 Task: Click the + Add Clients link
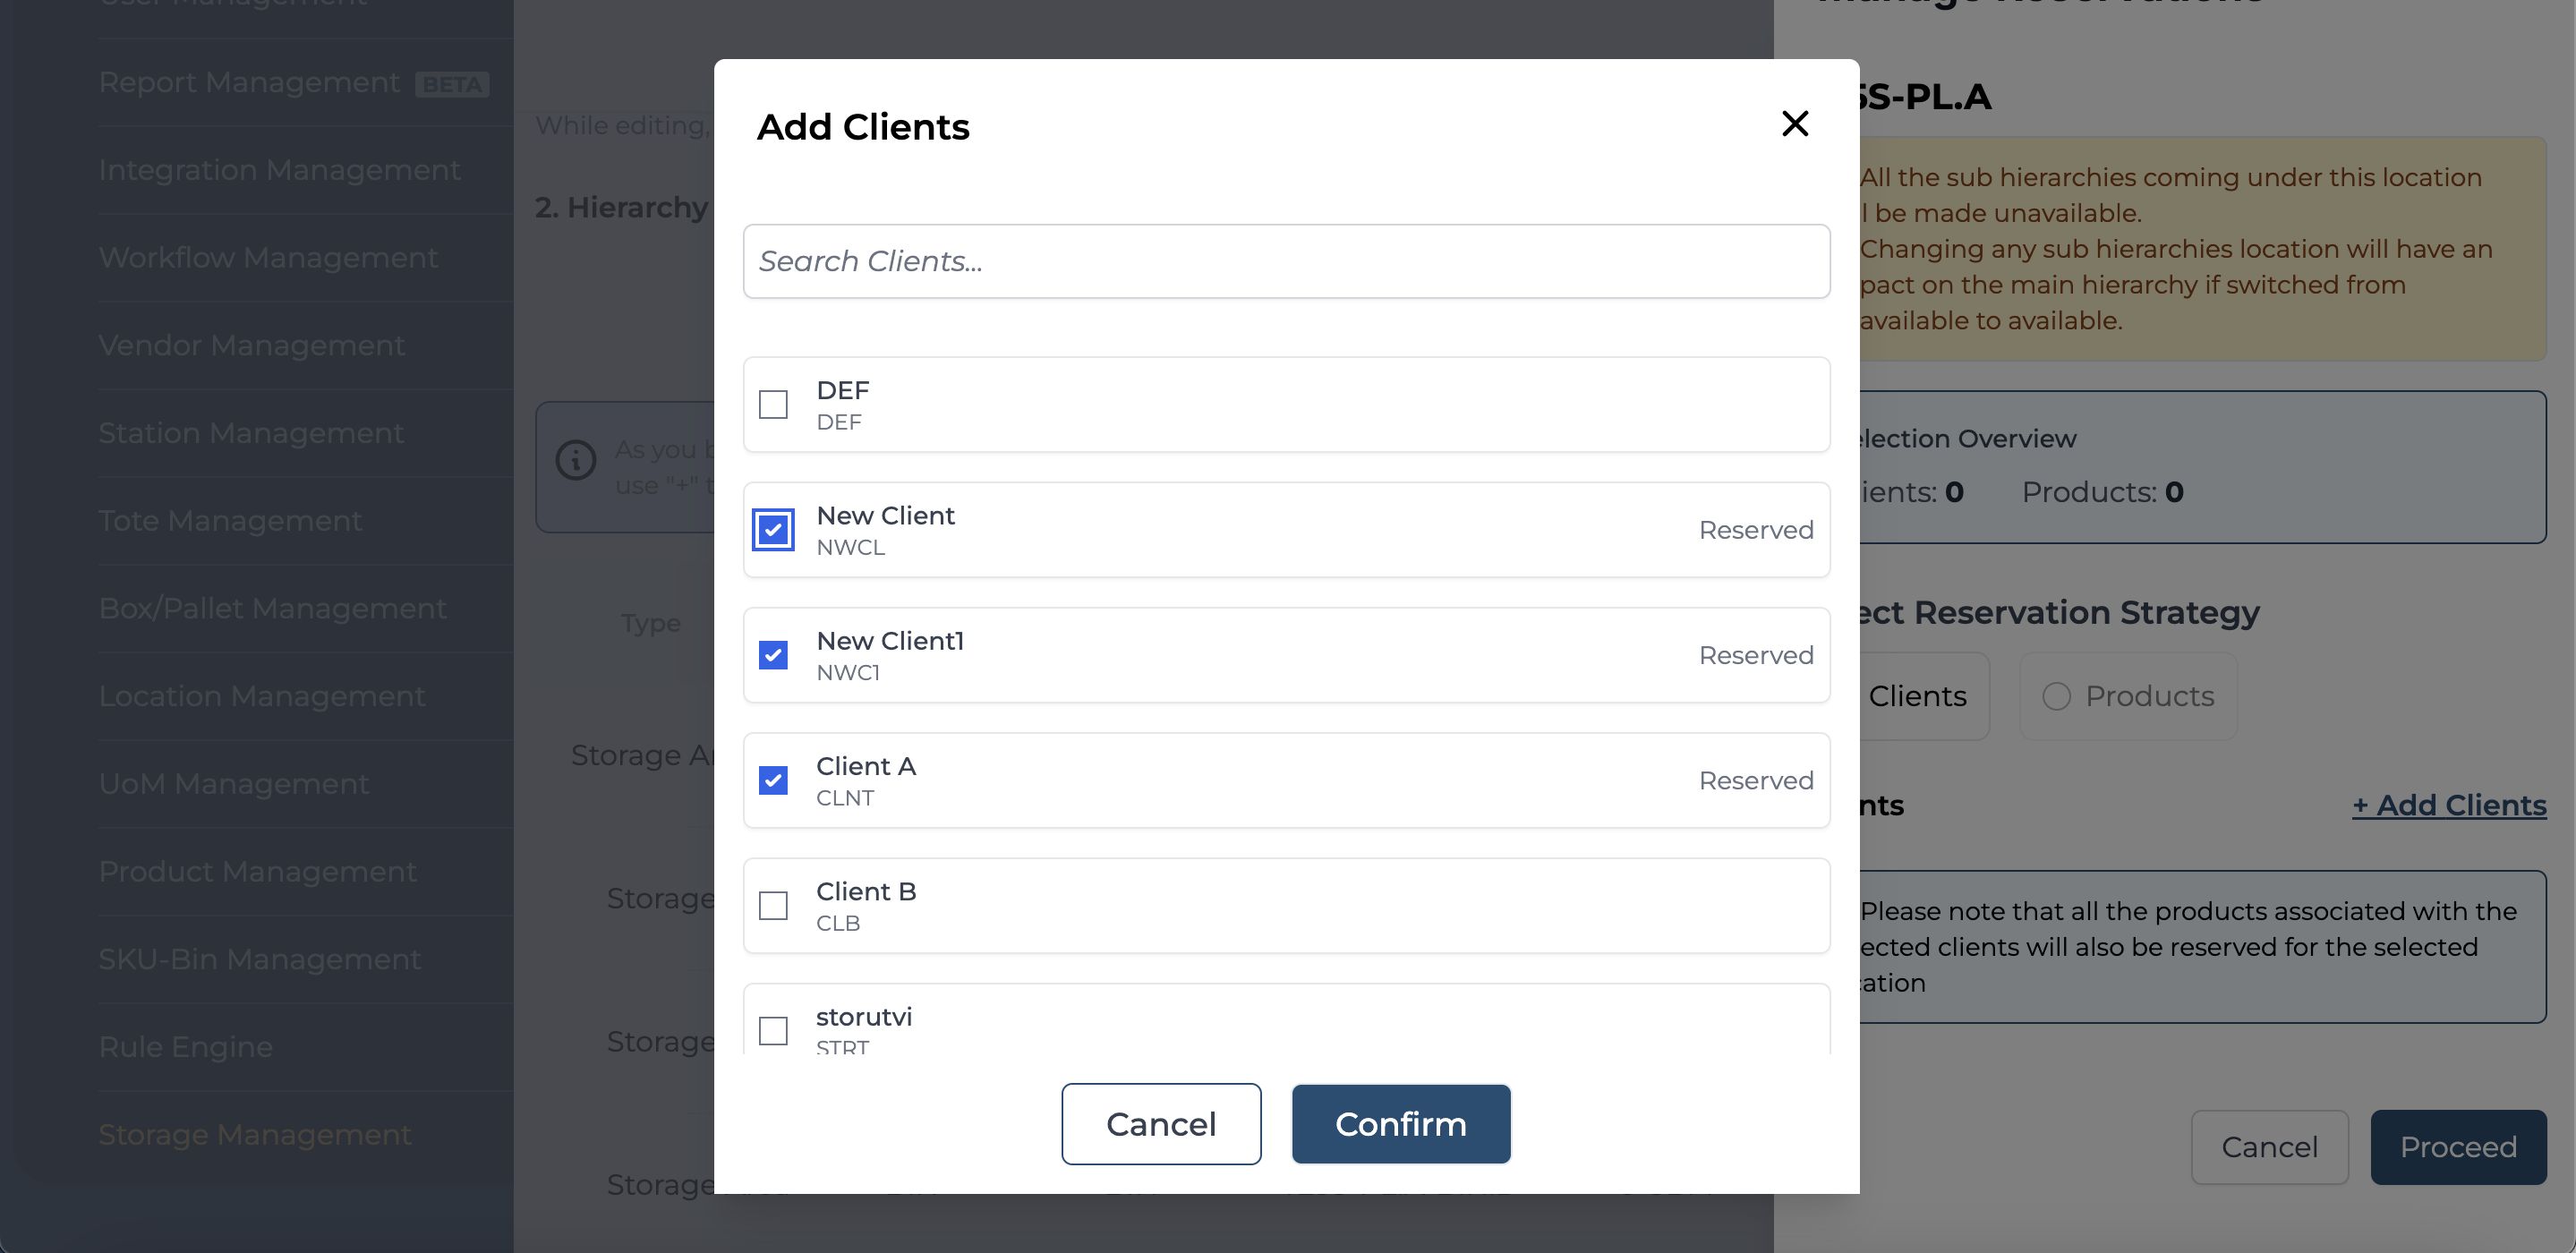pos(2448,805)
